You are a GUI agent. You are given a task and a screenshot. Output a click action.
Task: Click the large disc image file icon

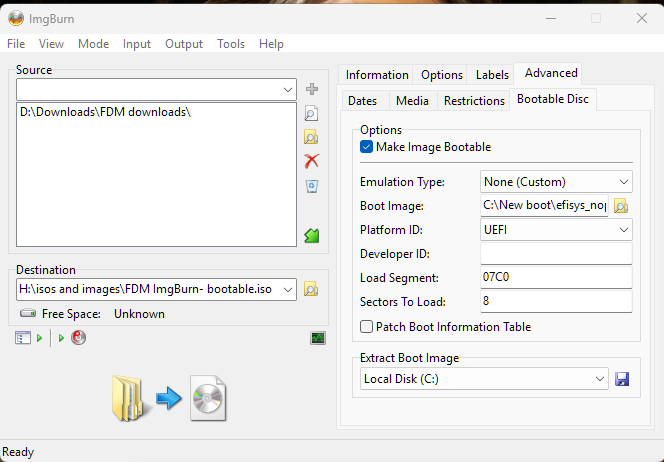(208, 398)
